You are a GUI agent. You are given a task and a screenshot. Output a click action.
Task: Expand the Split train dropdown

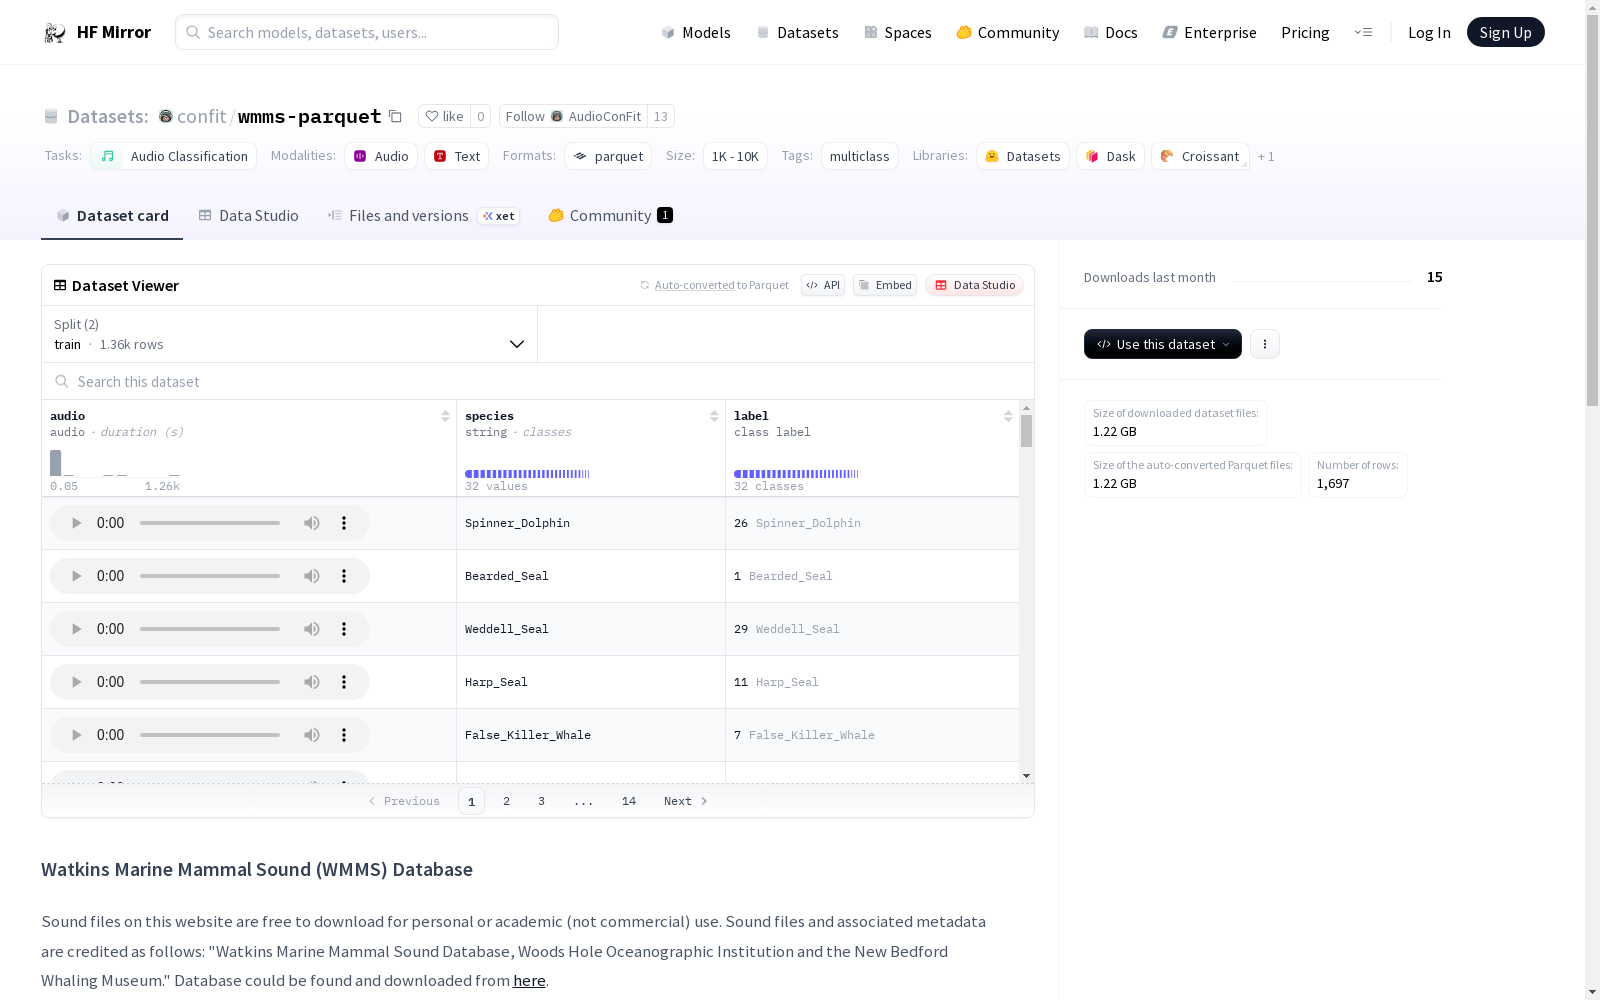(x=289, y=334)
